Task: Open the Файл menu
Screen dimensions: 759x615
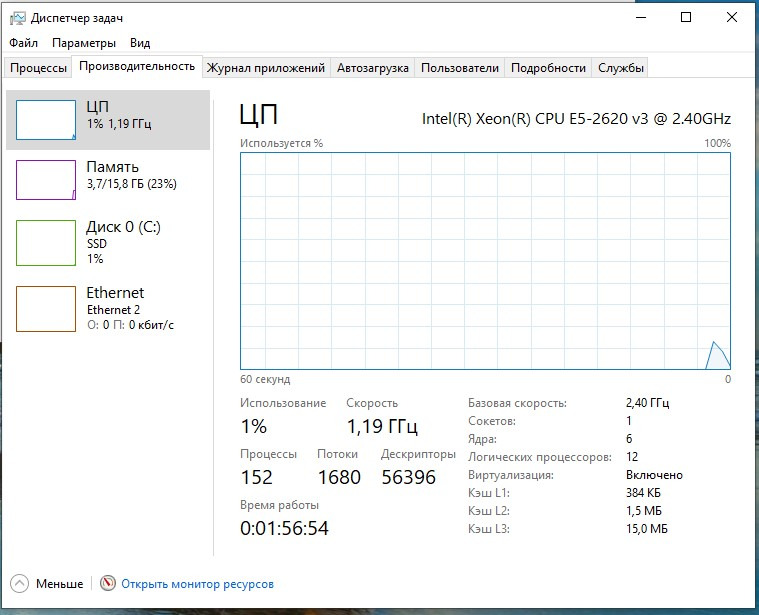Action: [x=23, y=43]
